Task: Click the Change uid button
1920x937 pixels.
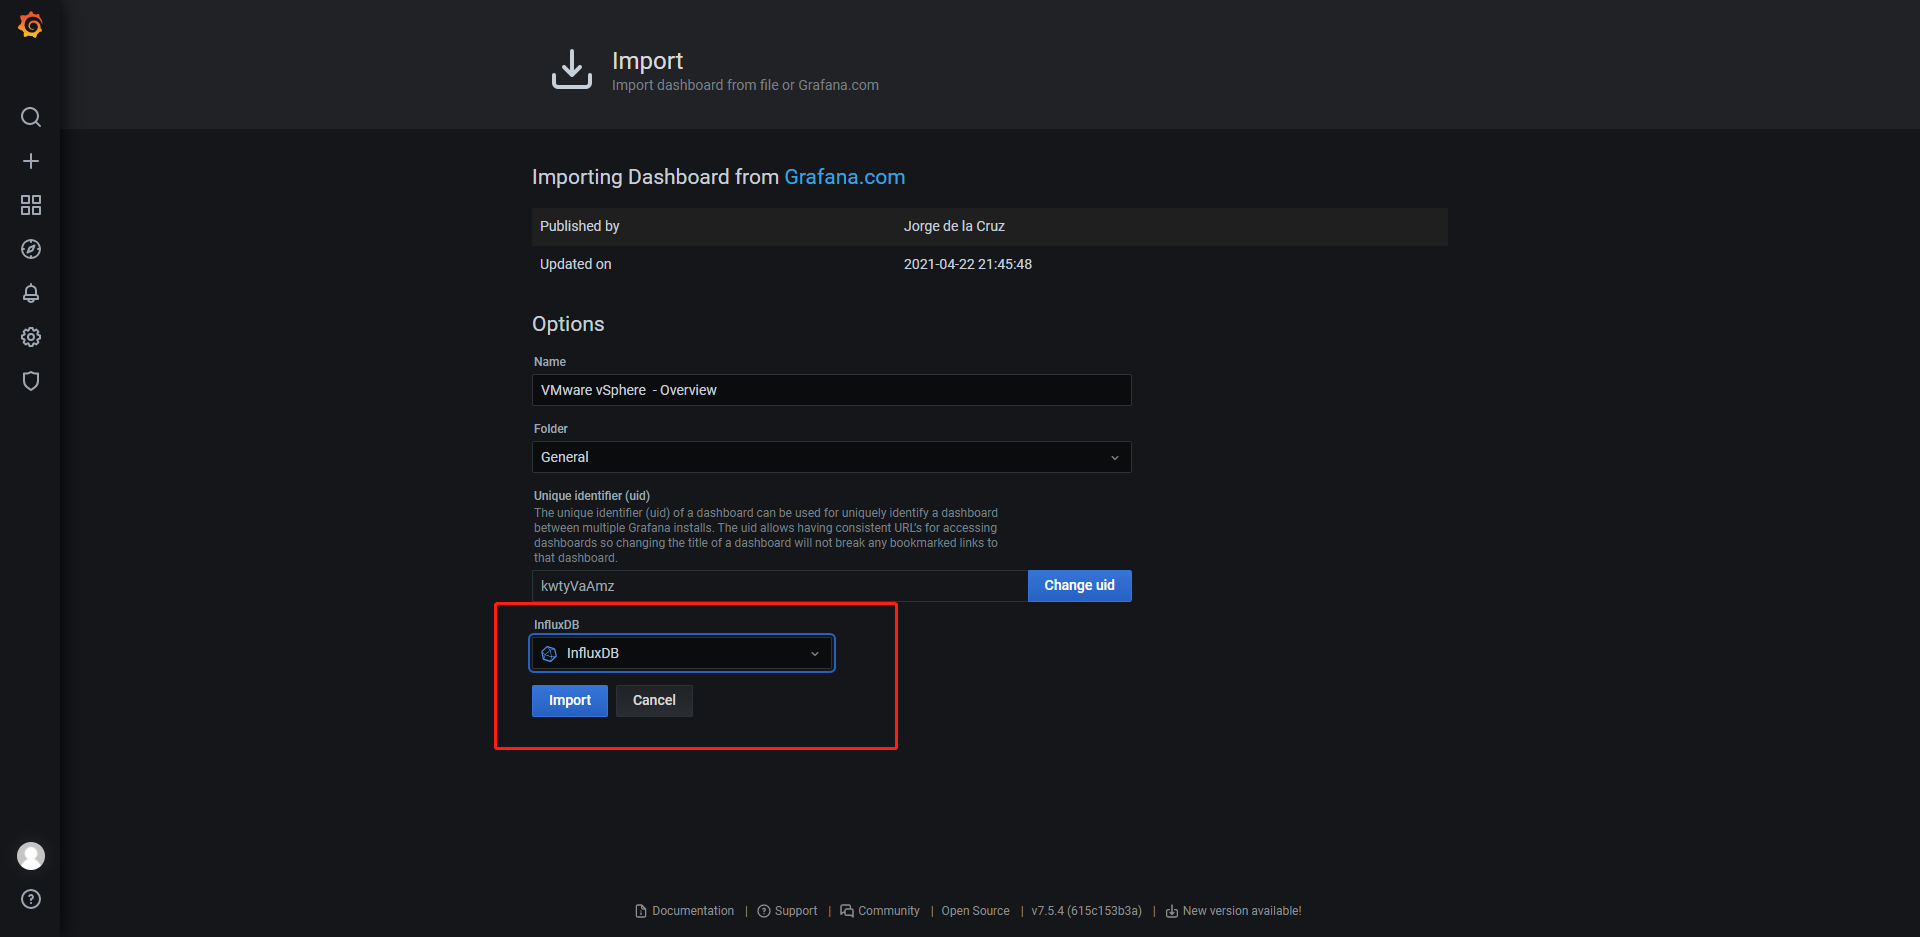Action: (x=1080, y=586)
